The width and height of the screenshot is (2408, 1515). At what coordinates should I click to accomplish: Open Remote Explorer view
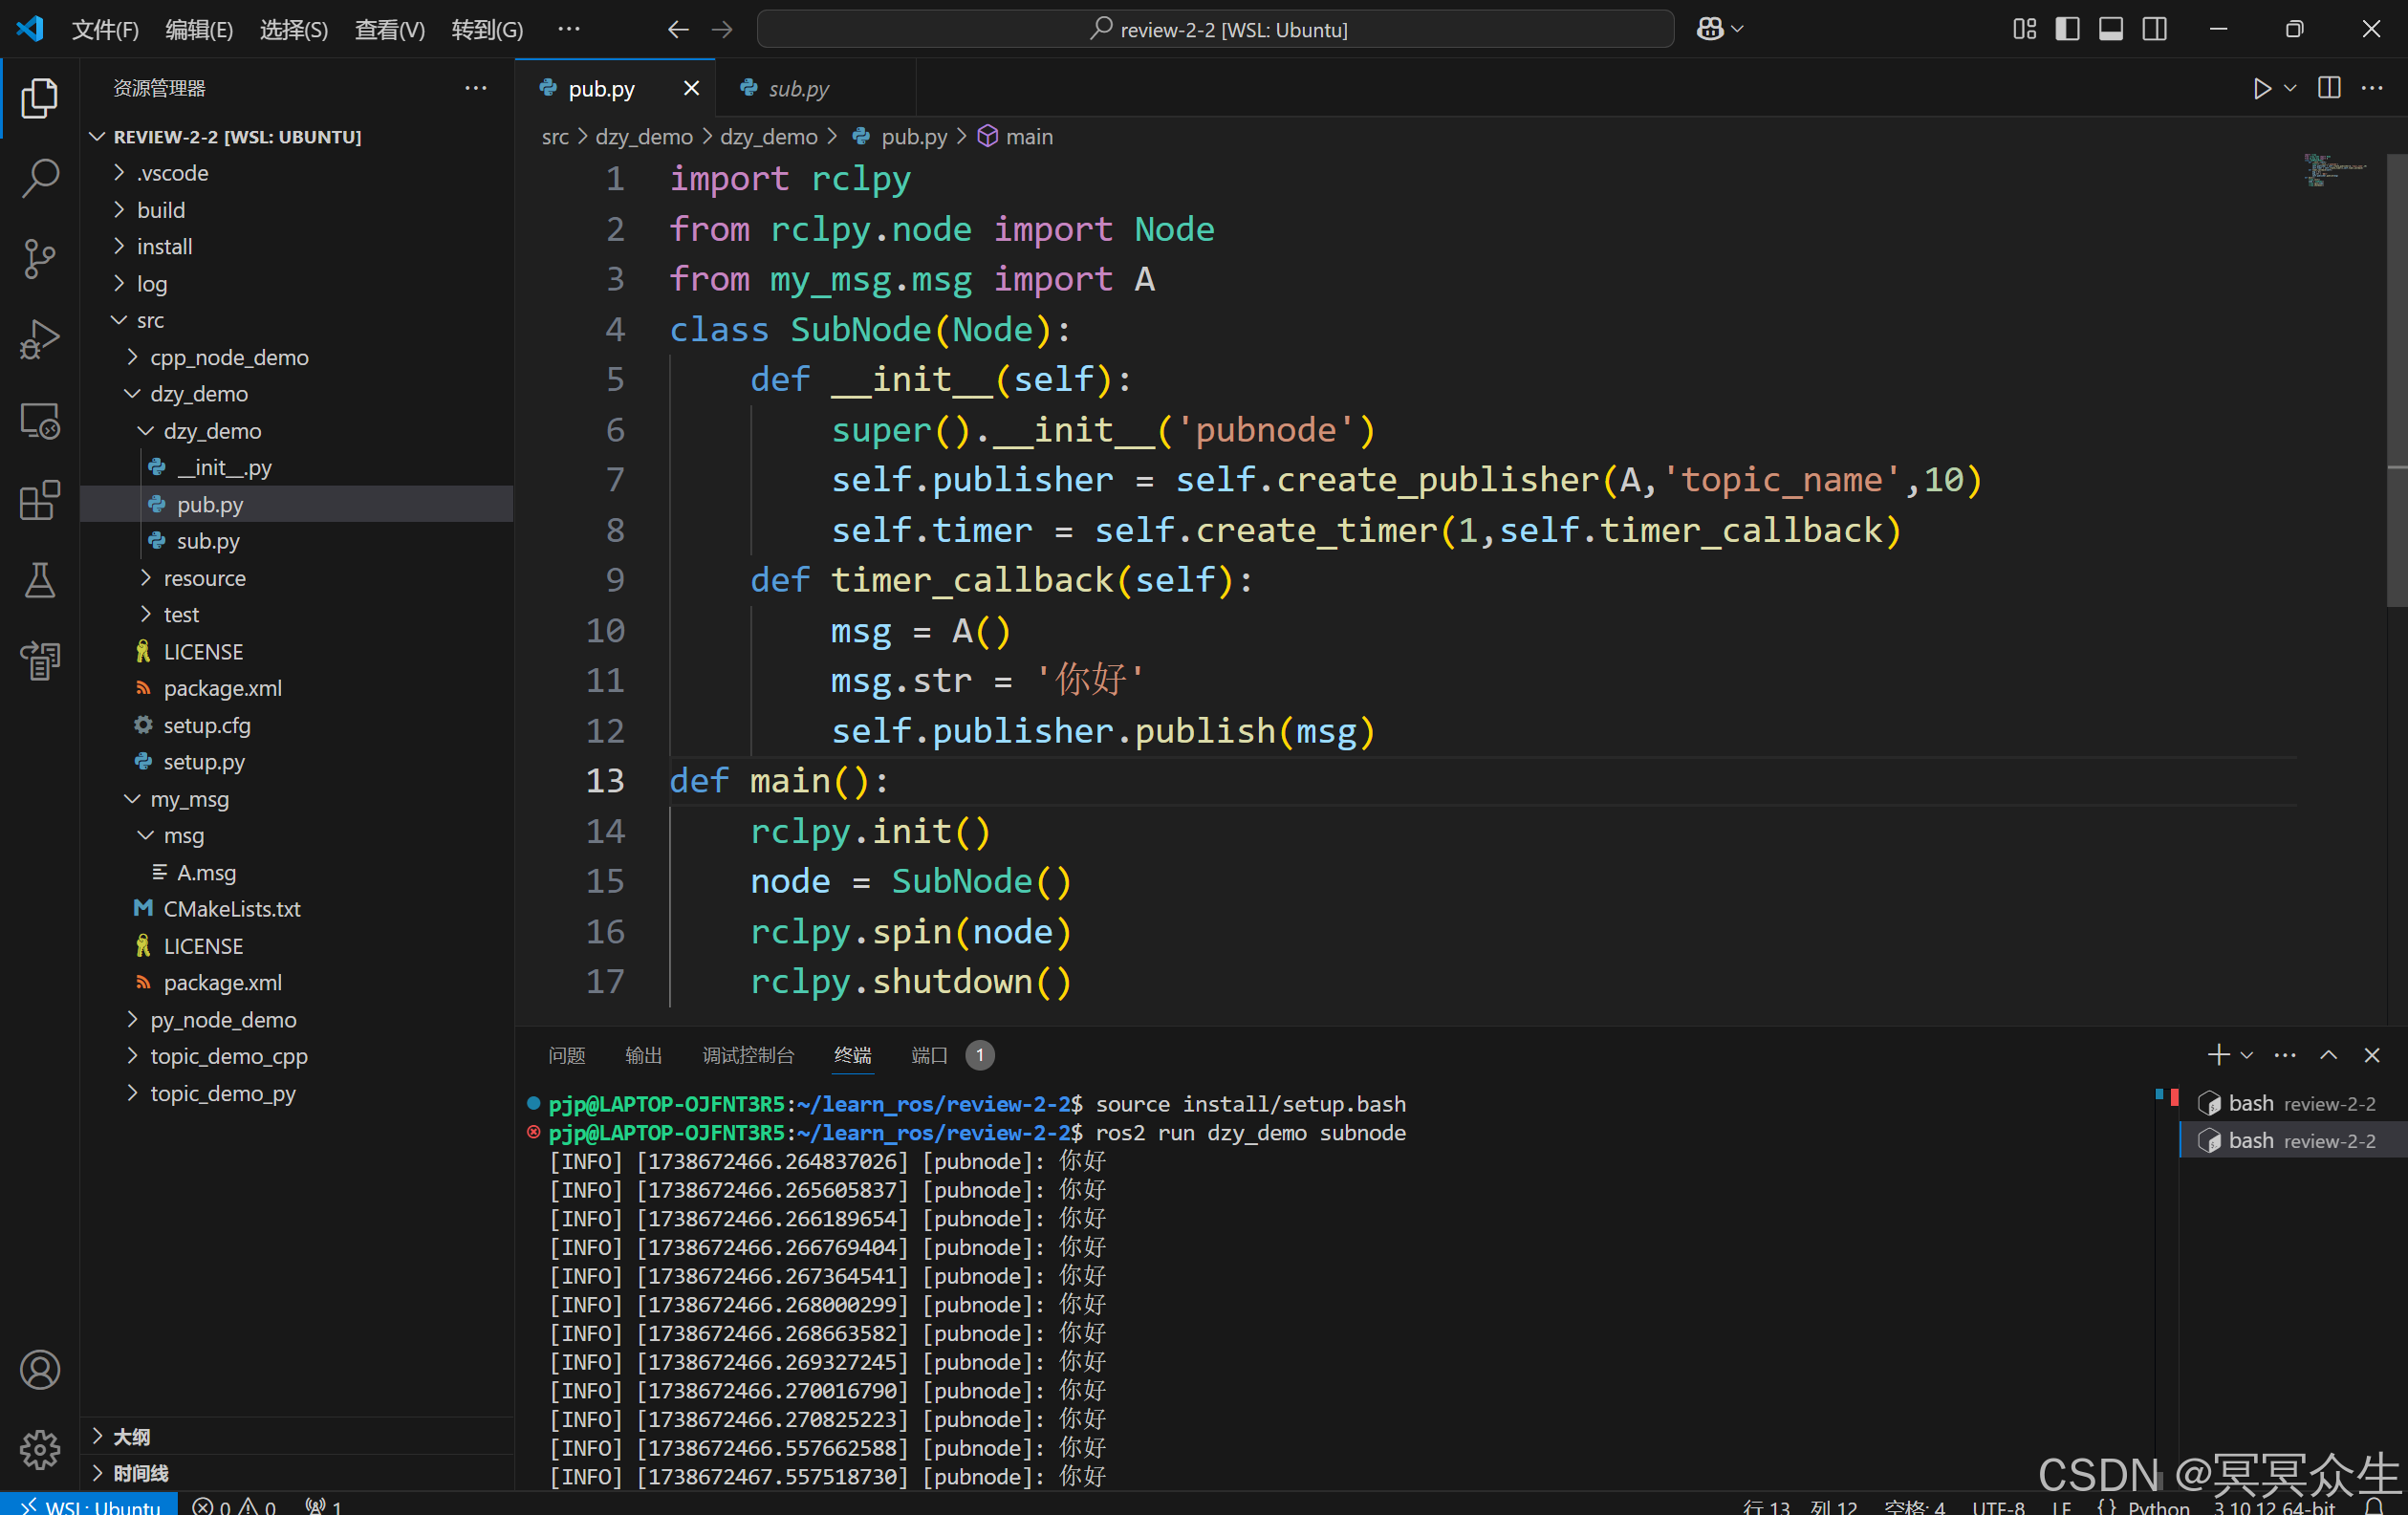(40, 420)
